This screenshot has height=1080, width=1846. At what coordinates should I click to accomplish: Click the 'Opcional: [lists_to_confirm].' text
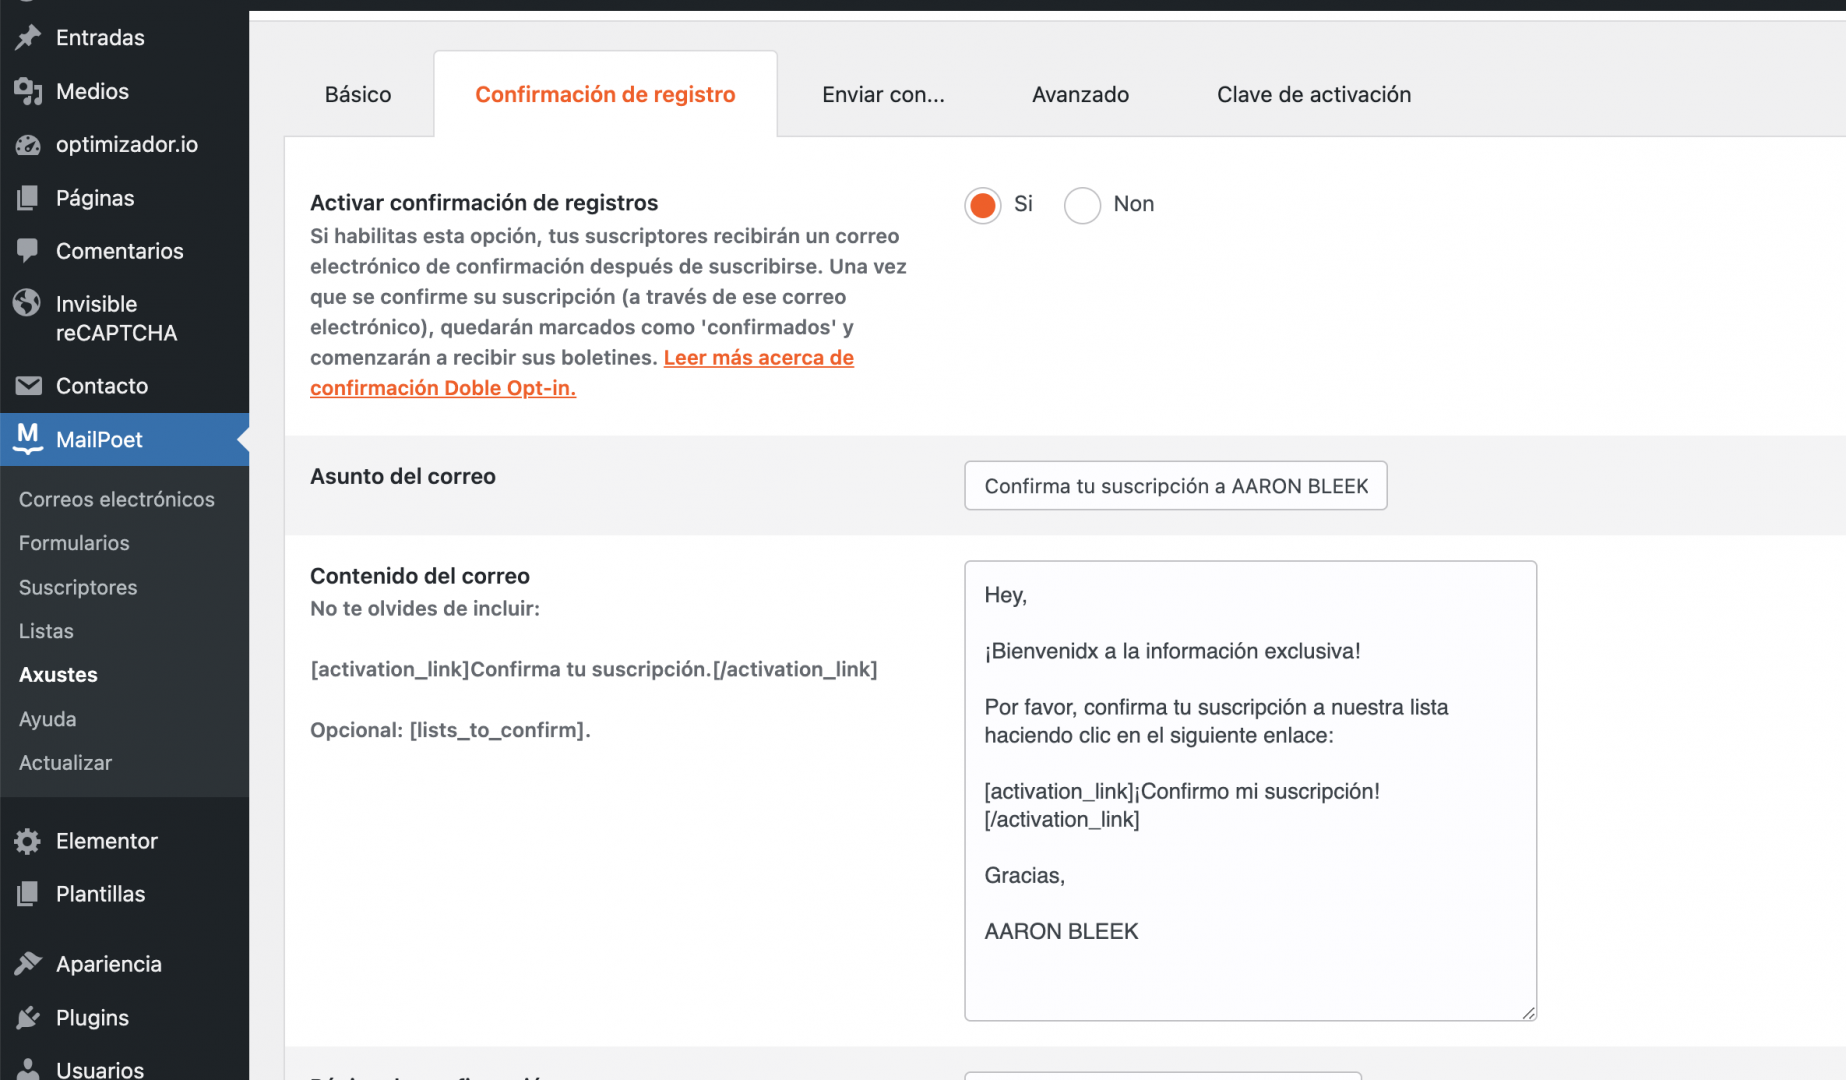coord(450,730)
